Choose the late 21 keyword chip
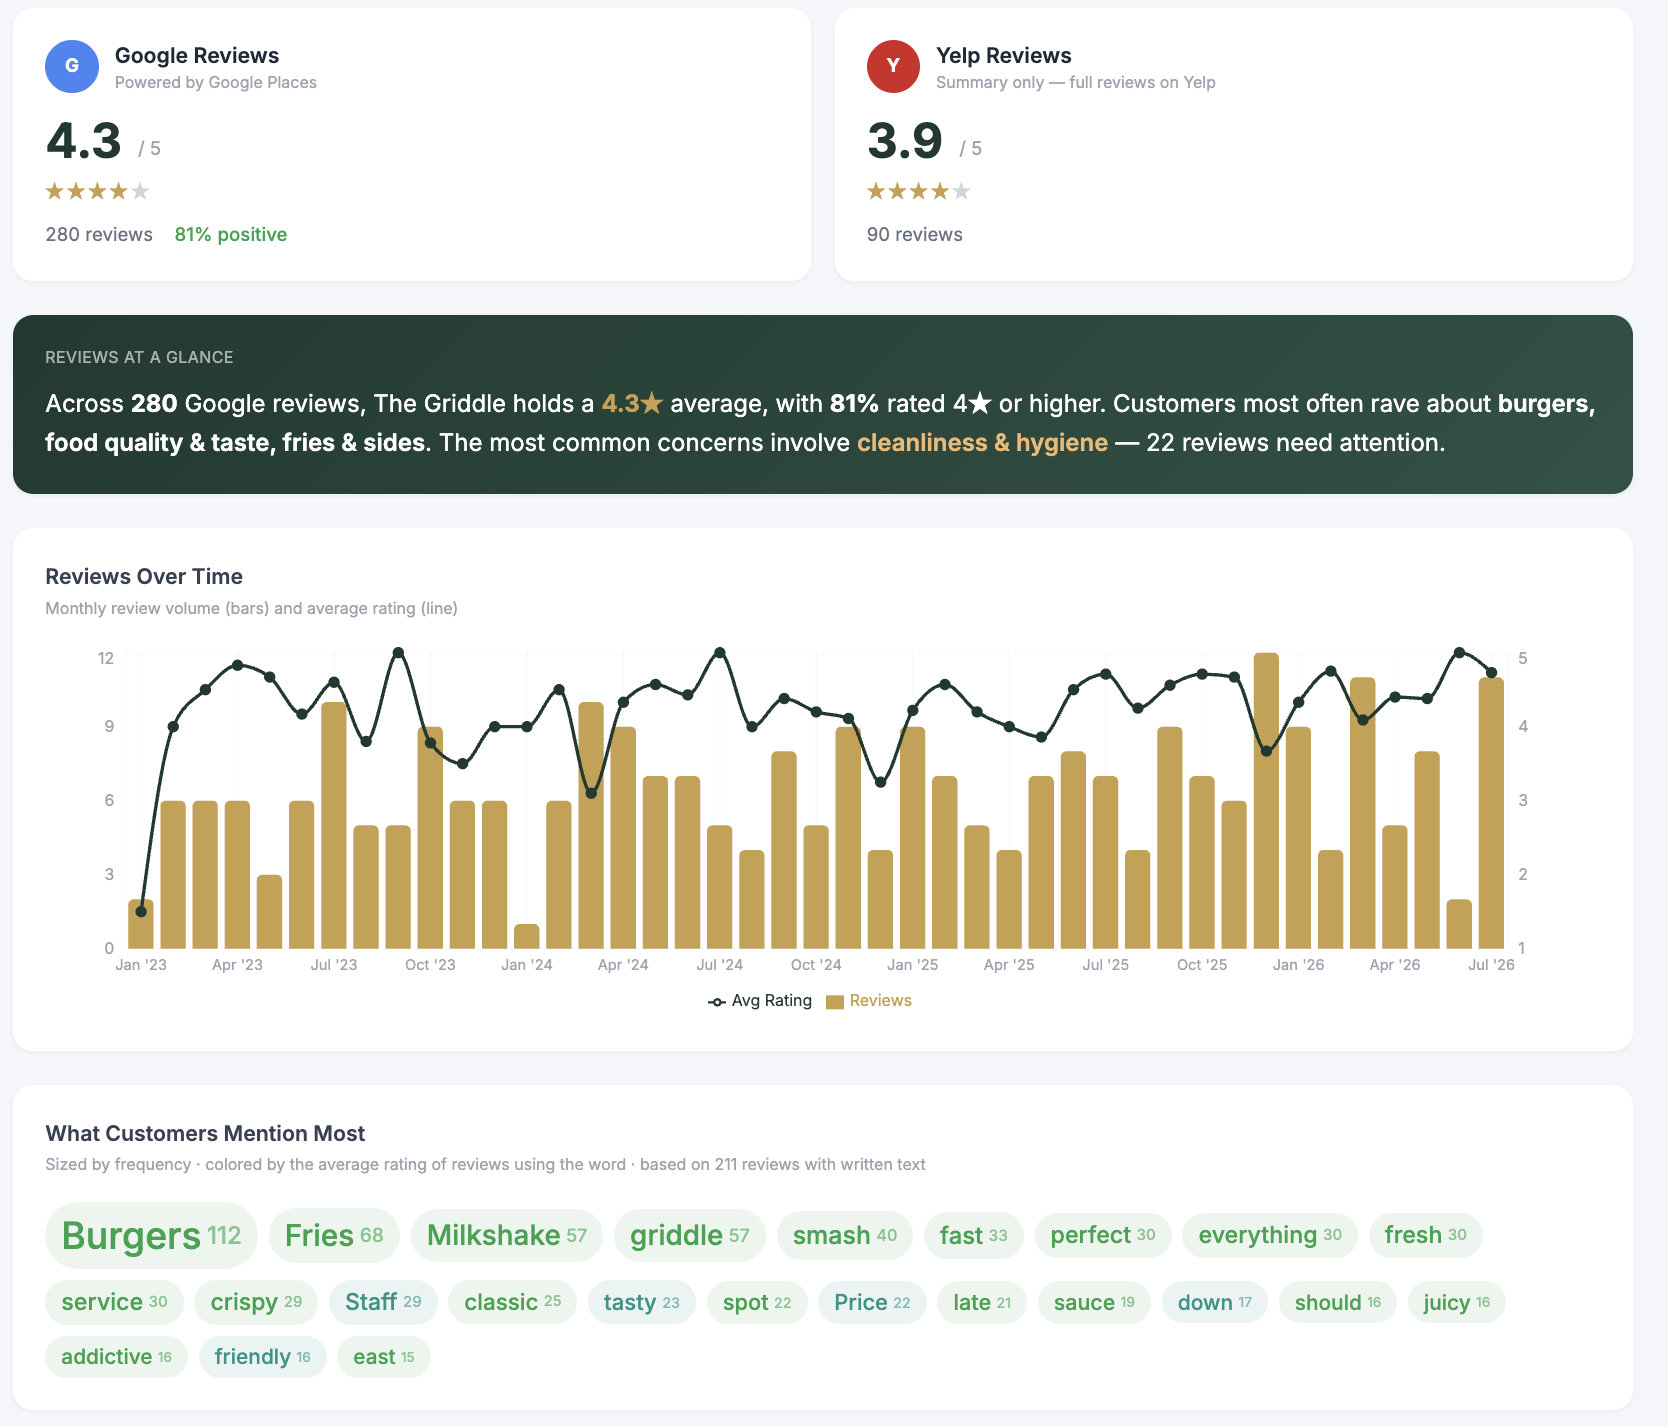Screen dimensions: 1668x1426 982,1302
